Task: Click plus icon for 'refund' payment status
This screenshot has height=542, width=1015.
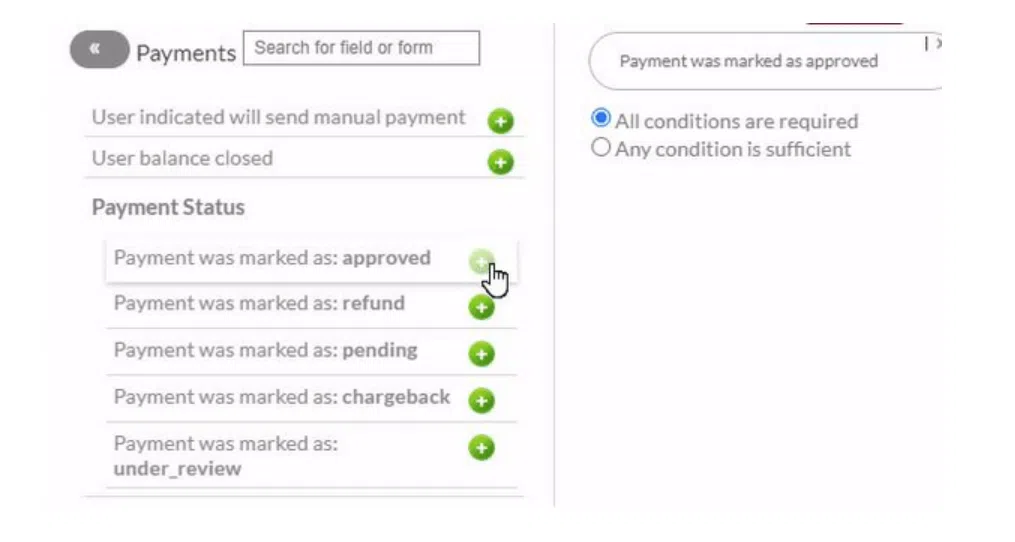Action: 482,307
